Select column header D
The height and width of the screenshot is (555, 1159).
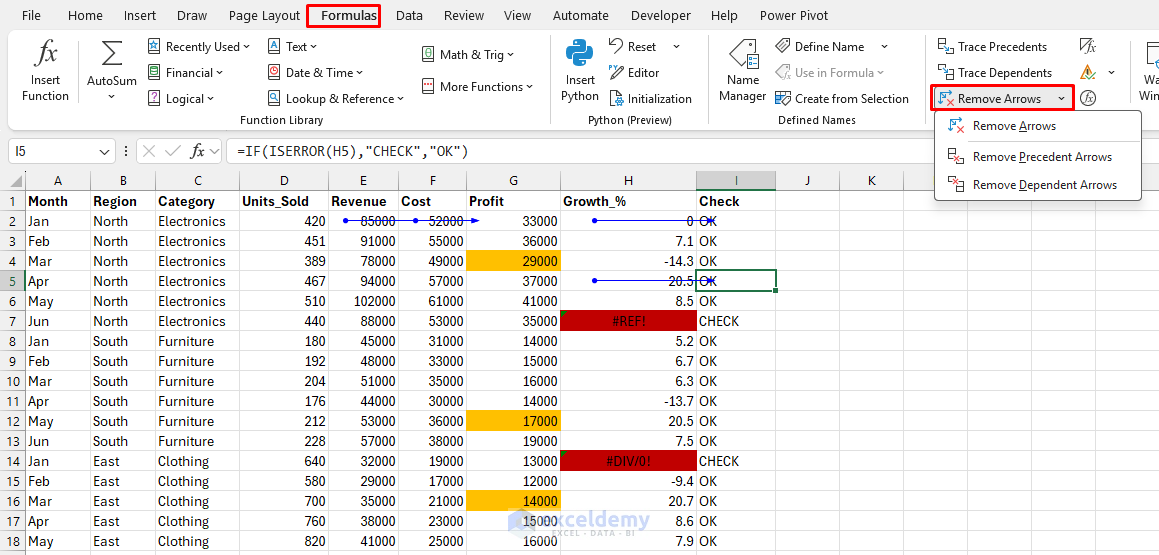284,180
